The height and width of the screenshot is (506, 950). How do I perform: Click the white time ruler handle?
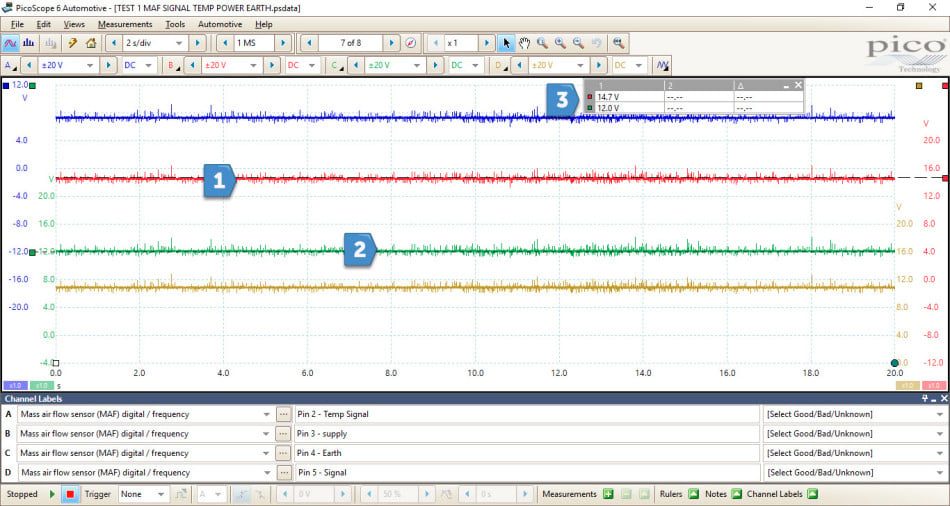(x=56, y=364)
